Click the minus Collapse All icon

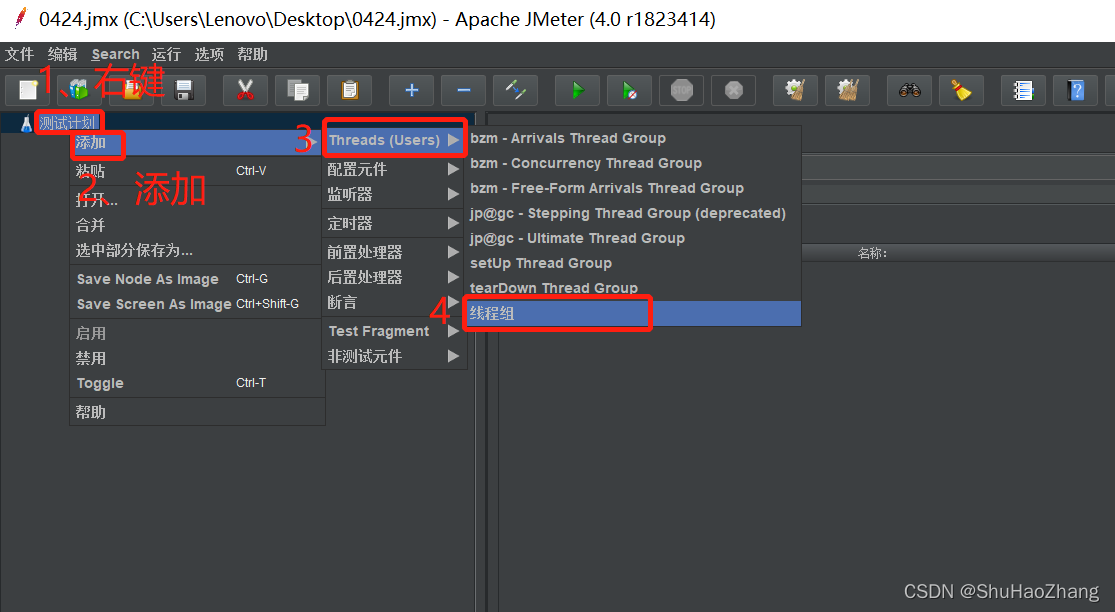tap(463, 90)
